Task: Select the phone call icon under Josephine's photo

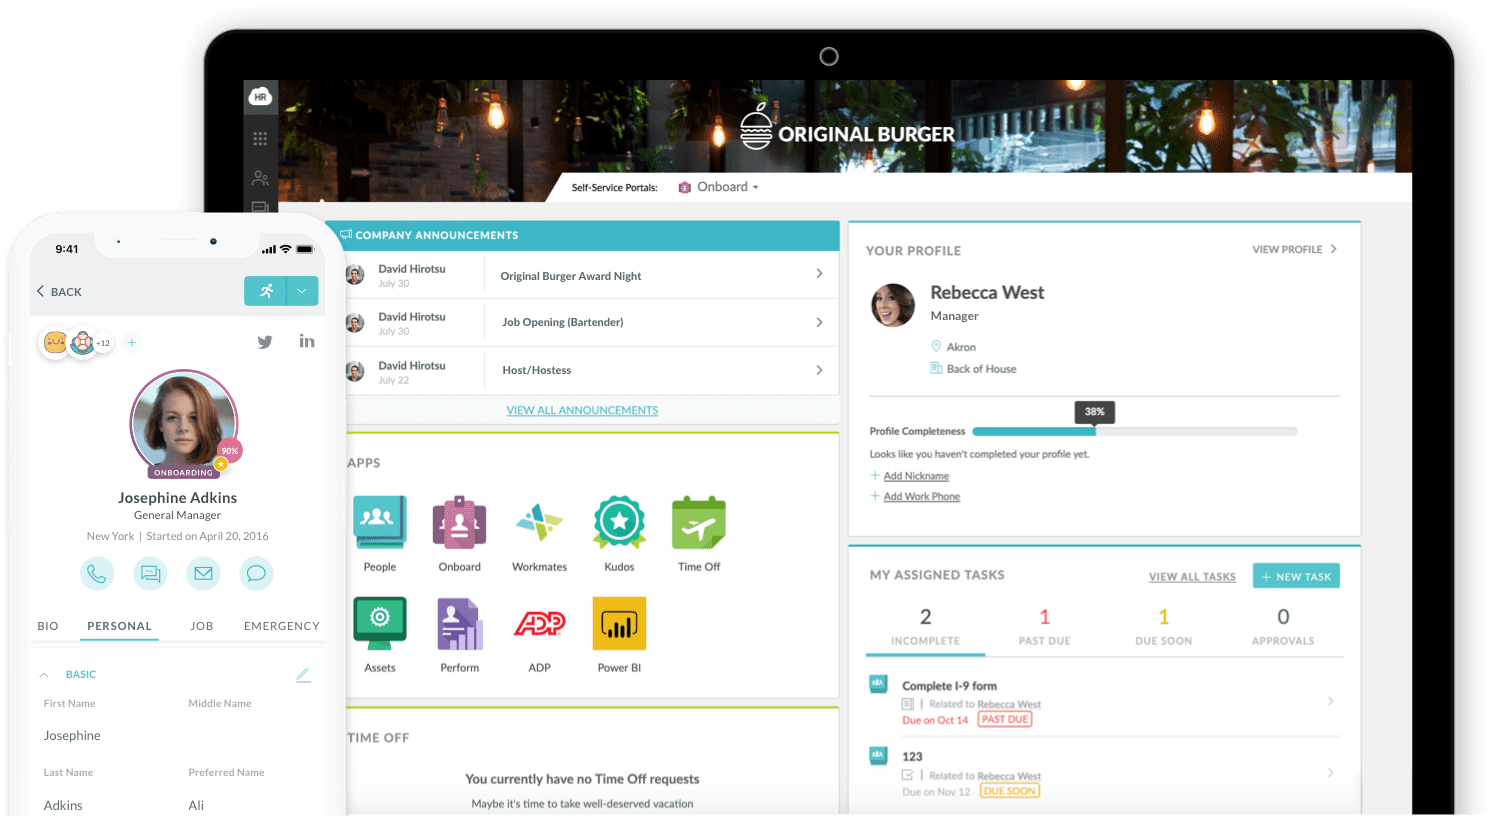Action: [x=96, y=573]
